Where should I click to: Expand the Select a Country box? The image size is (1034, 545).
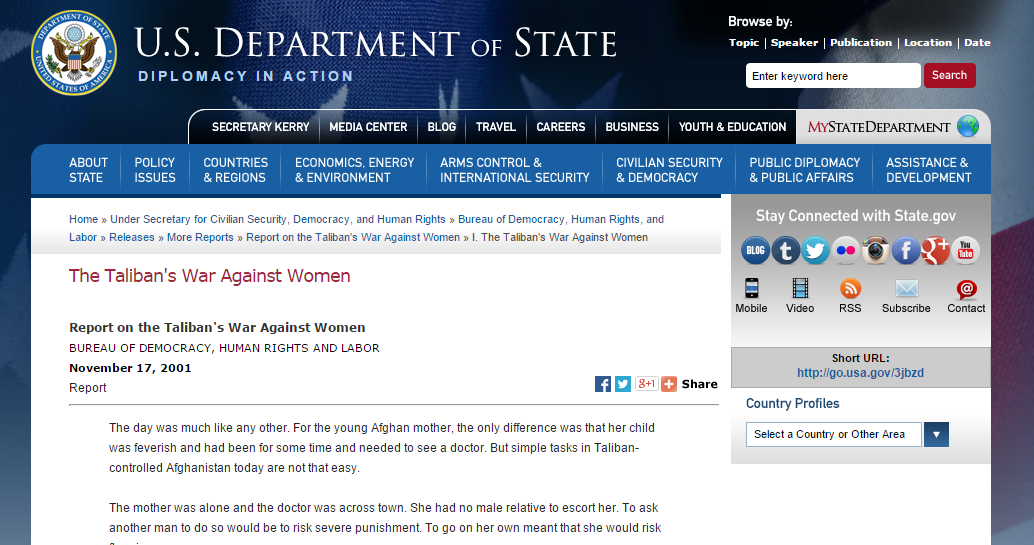tap(833, 434)
